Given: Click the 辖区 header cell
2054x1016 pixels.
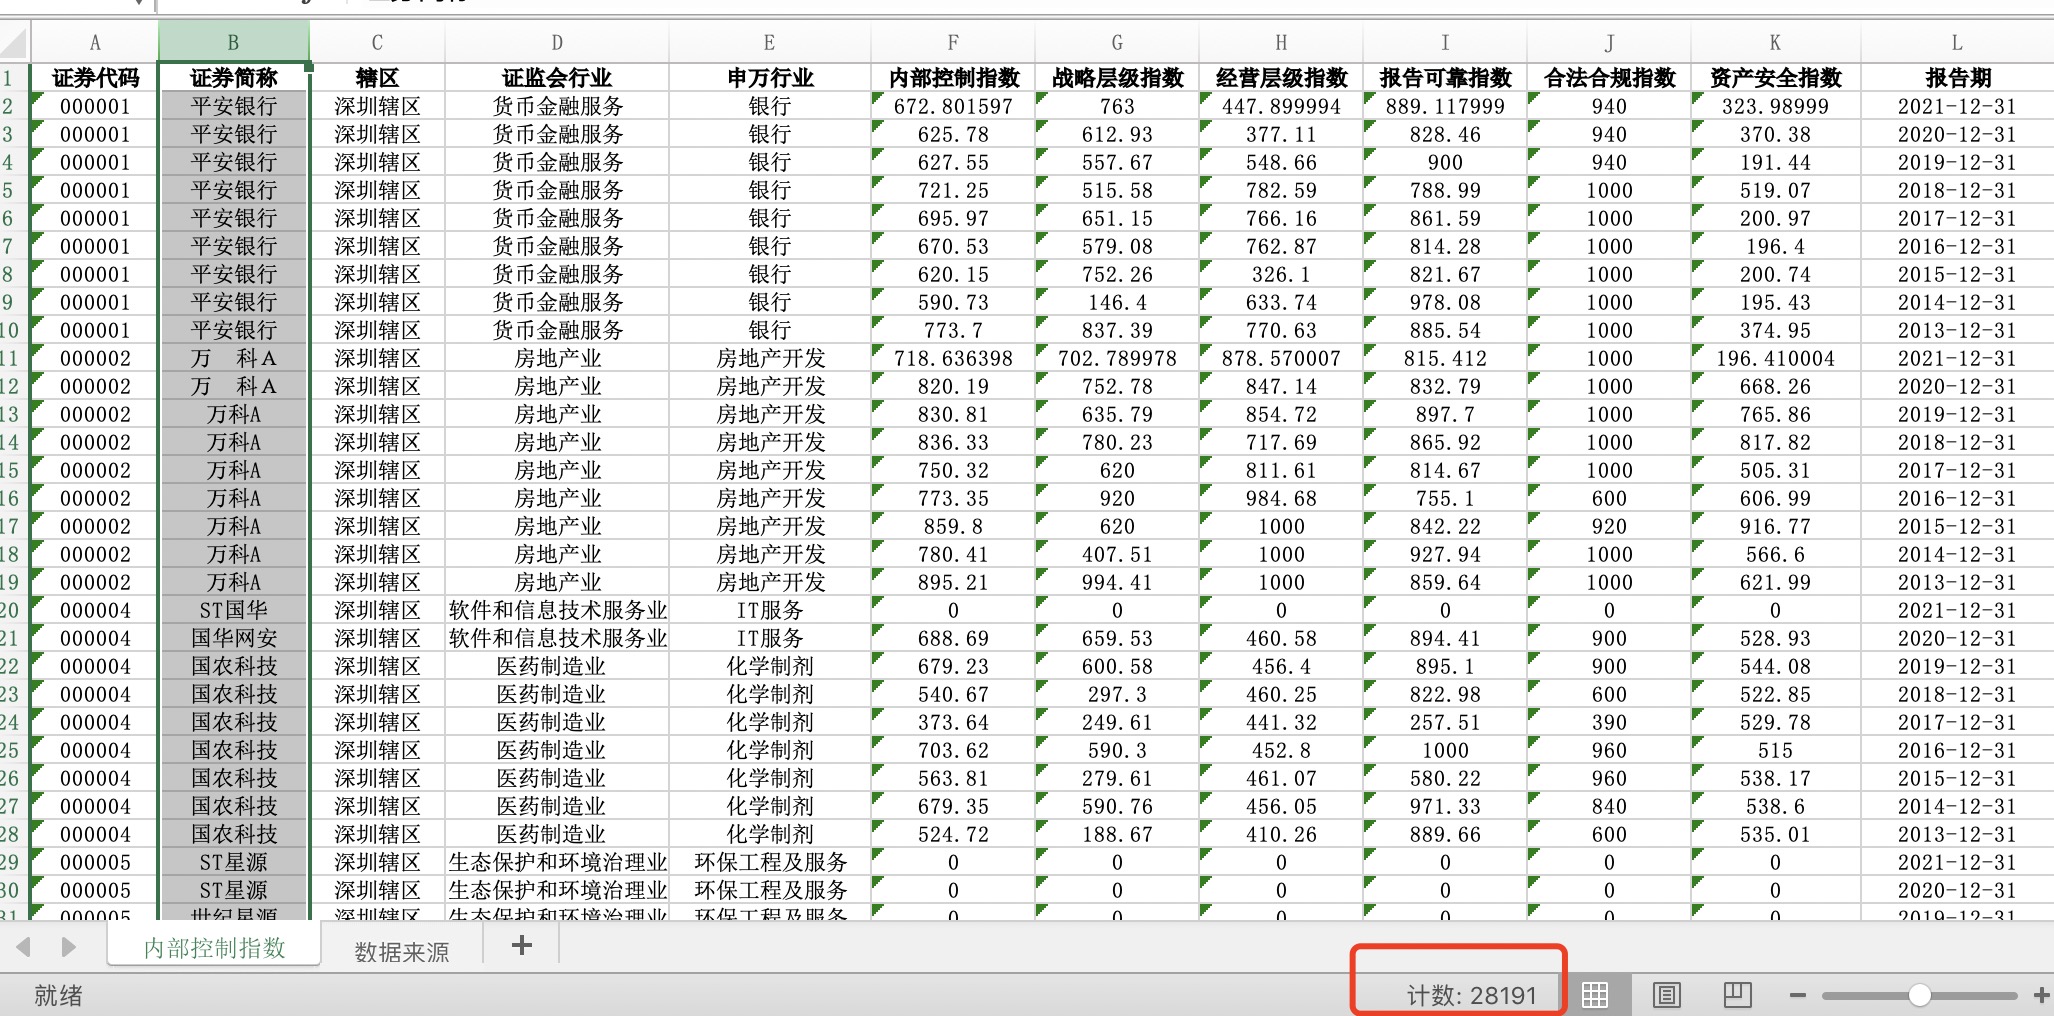Looking at the screenshot, I should (377, 78).
